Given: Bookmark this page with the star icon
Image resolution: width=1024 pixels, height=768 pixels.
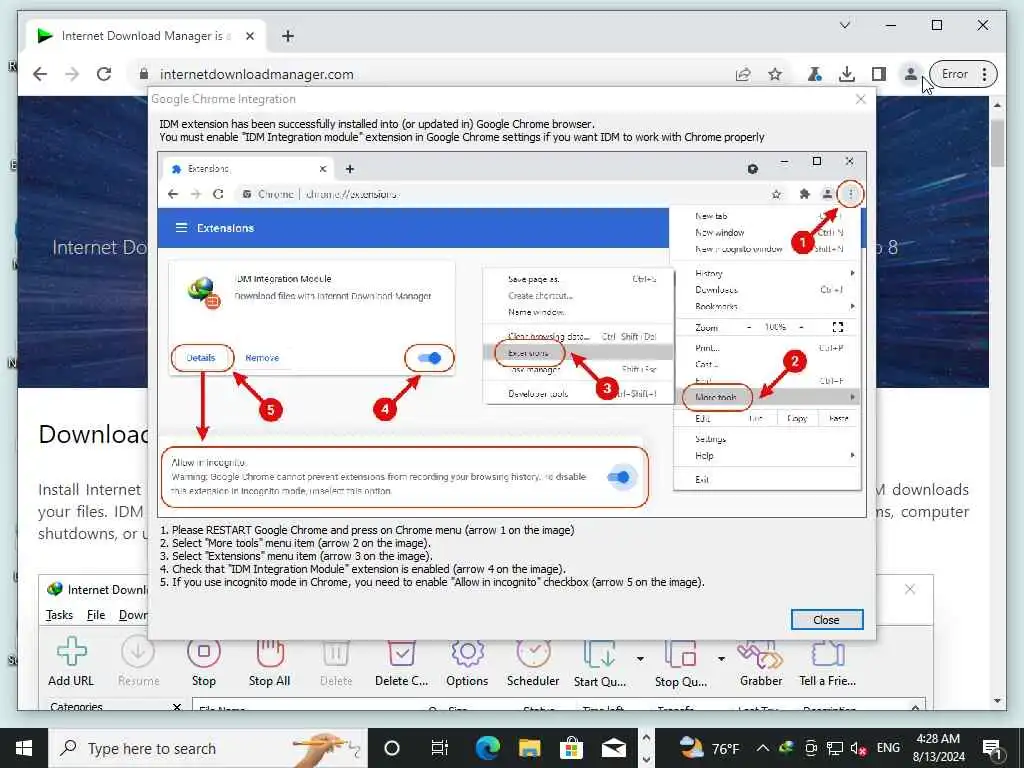Looking at the screenshot, I should [x=775, y=74].
